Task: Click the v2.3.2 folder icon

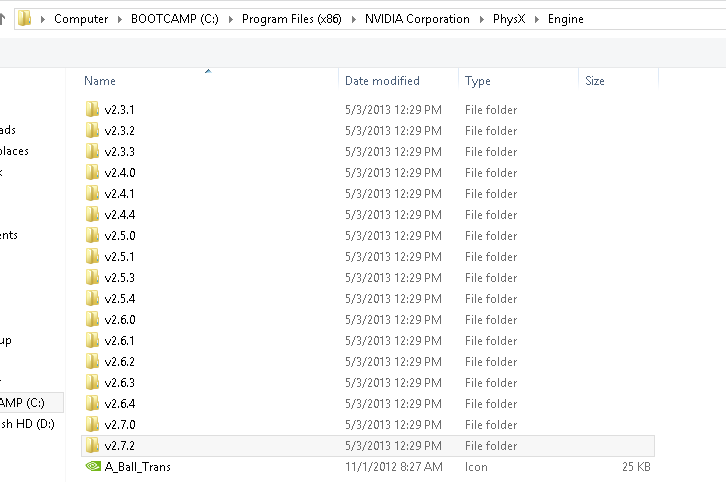Action: 92,130
